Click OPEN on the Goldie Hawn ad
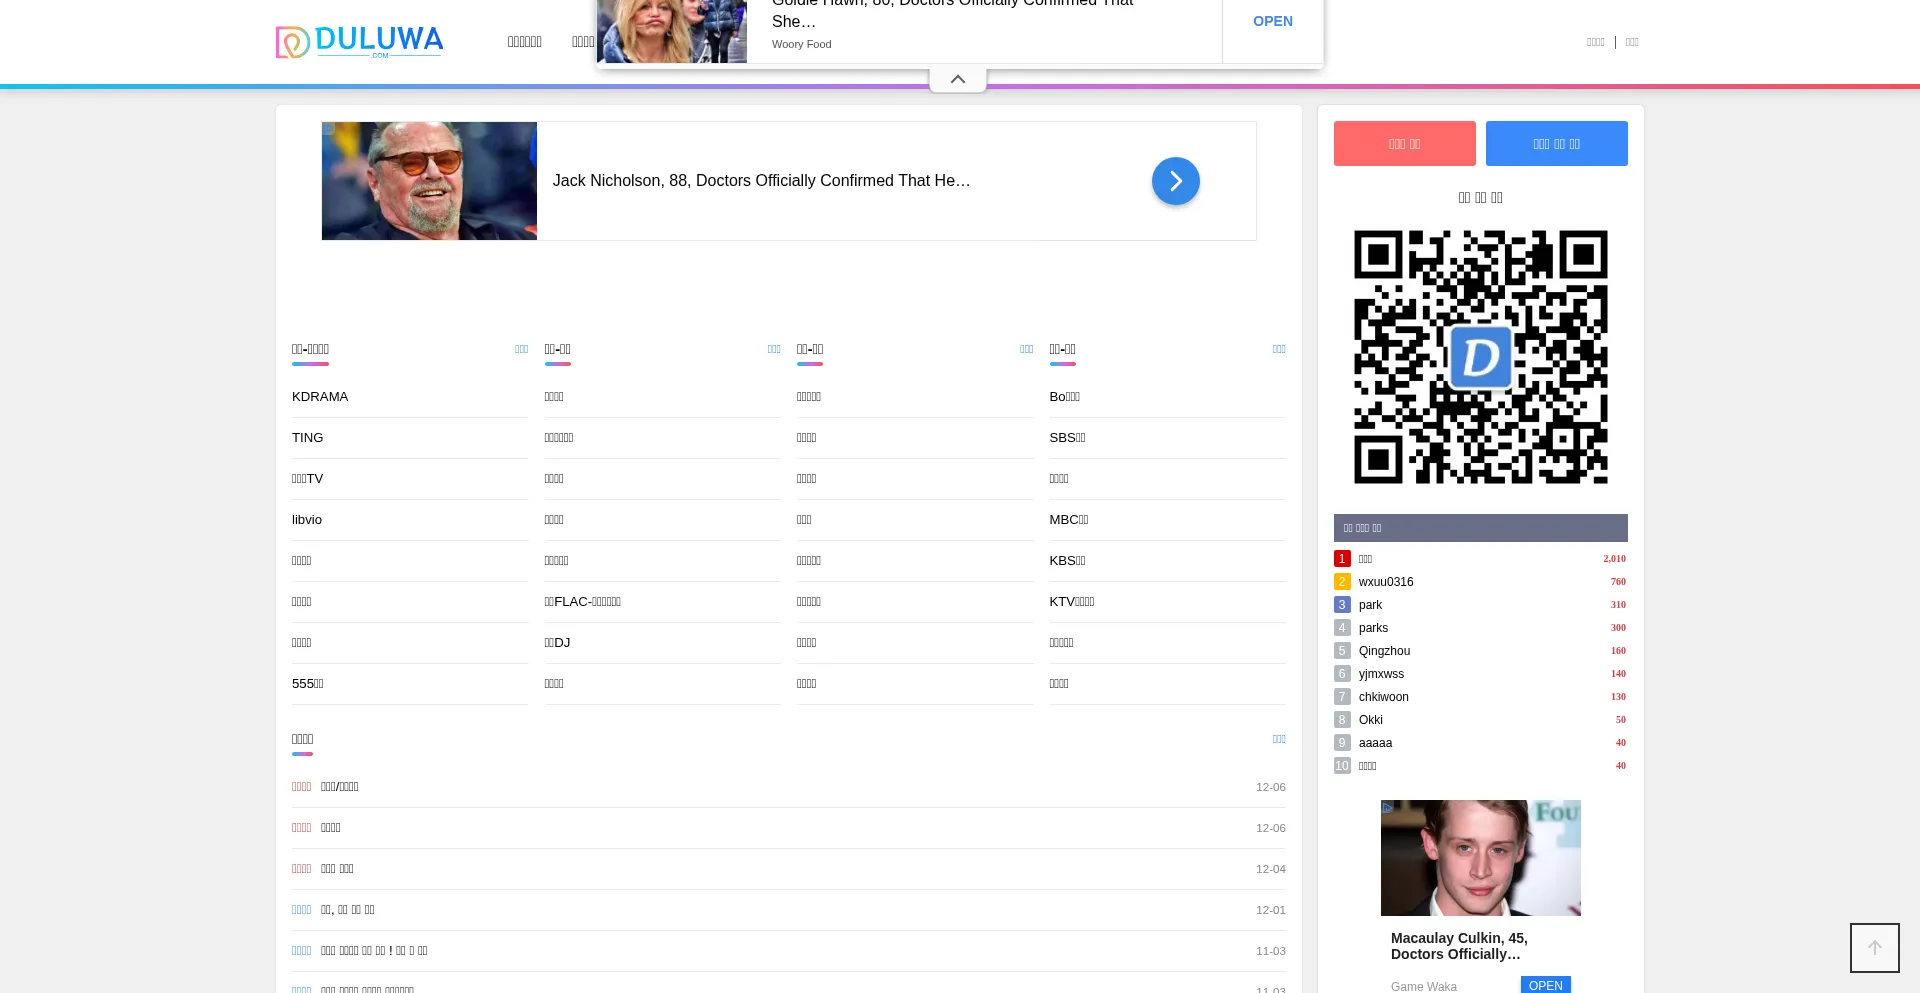Image resolution: width=1920 pixels, height=993 pixels. [1272, 21]
